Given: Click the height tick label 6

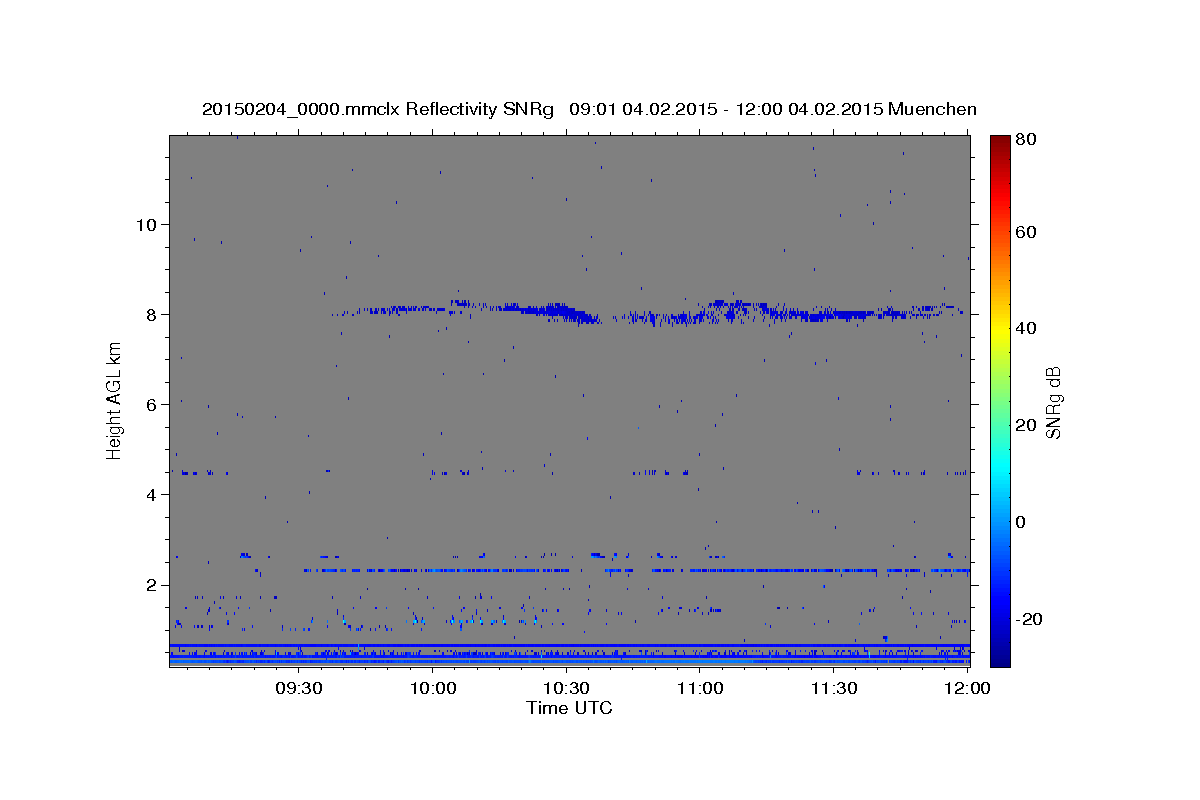Looking at the screenshot, I should (152, 404).
